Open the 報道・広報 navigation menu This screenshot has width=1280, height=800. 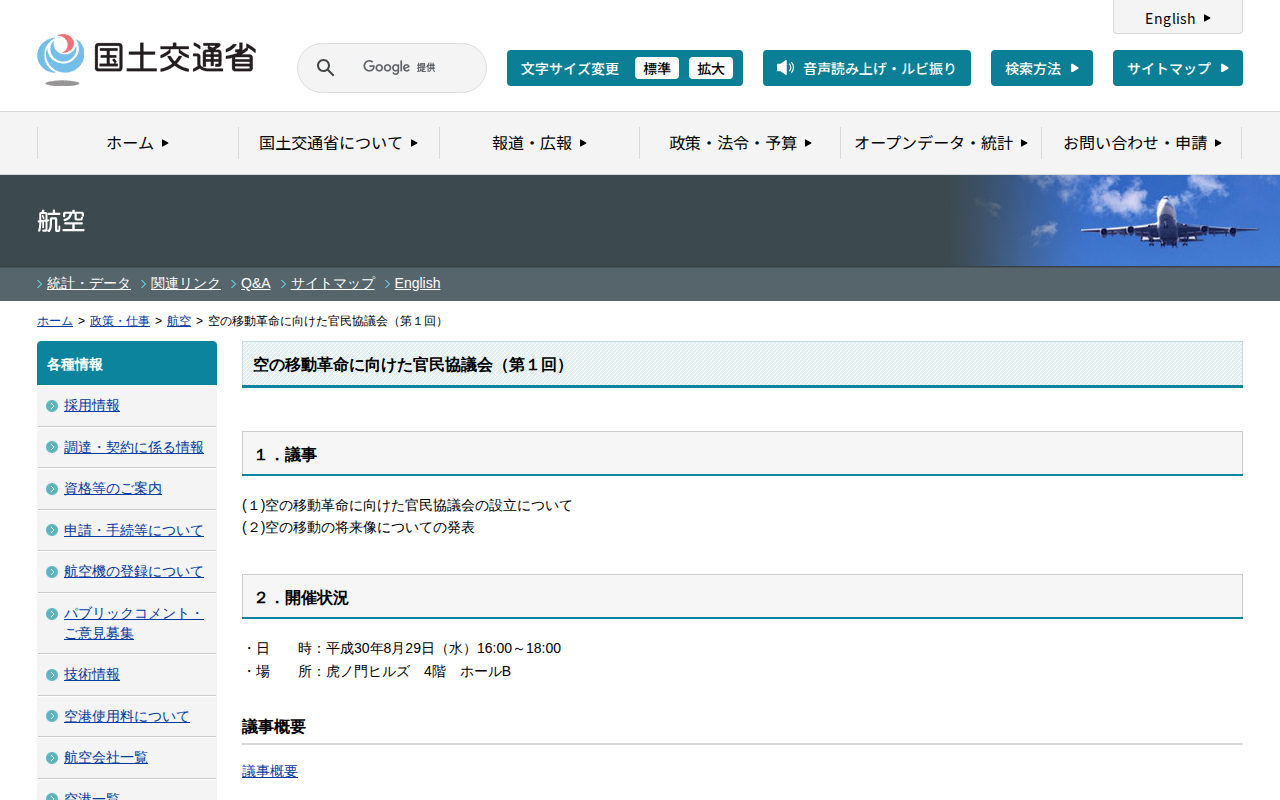coord(539,143)
